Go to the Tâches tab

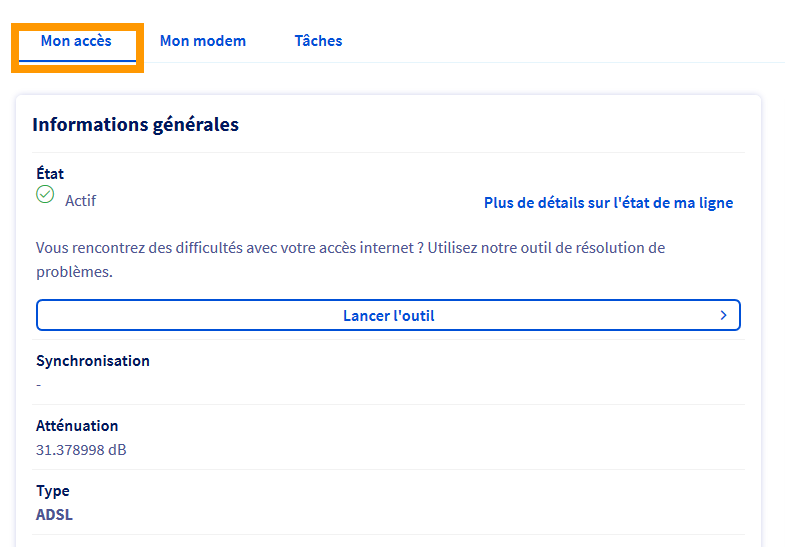318,41
